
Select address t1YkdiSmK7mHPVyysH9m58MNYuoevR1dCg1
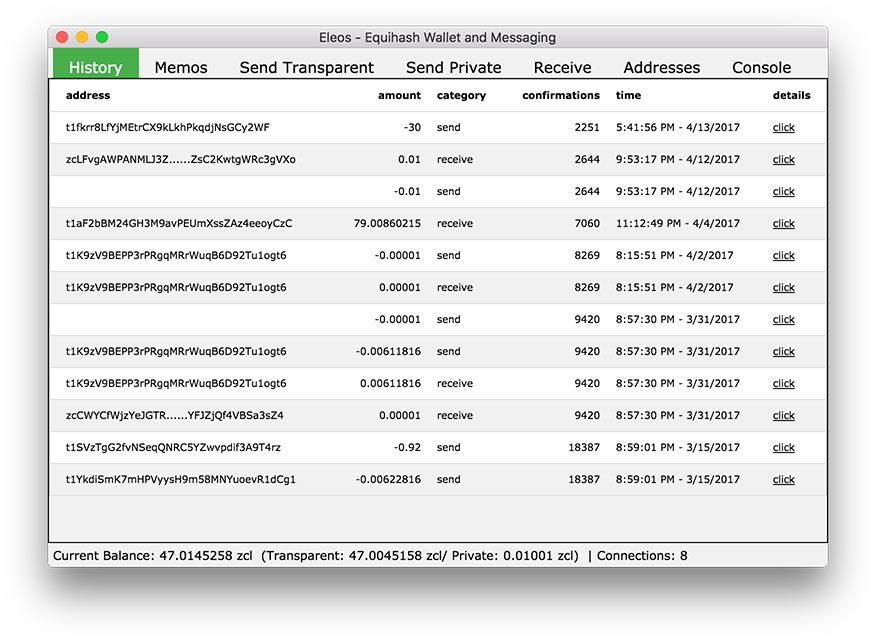pyautogui.click(x=180, y=479)
